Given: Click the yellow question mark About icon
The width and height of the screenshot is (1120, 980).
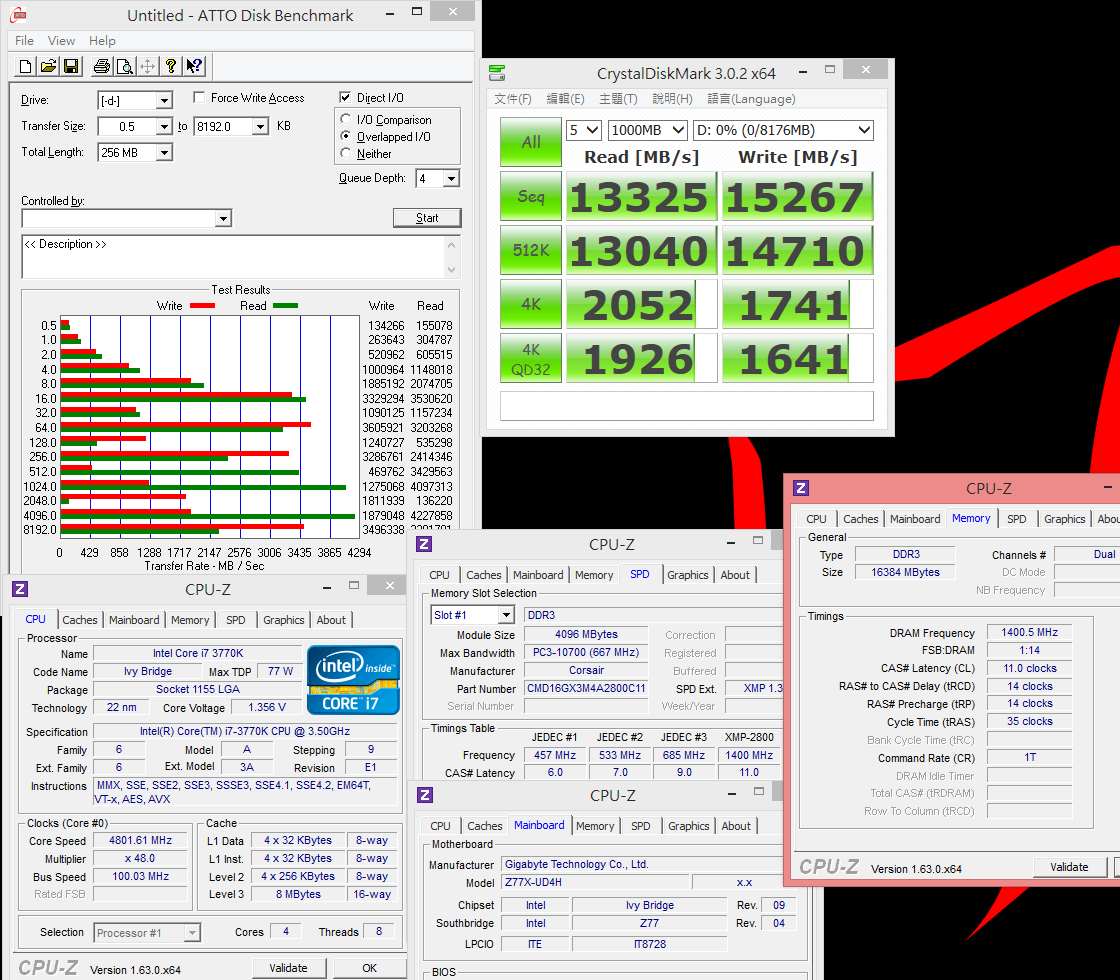Looking at the screenshot, I should 171,66.
